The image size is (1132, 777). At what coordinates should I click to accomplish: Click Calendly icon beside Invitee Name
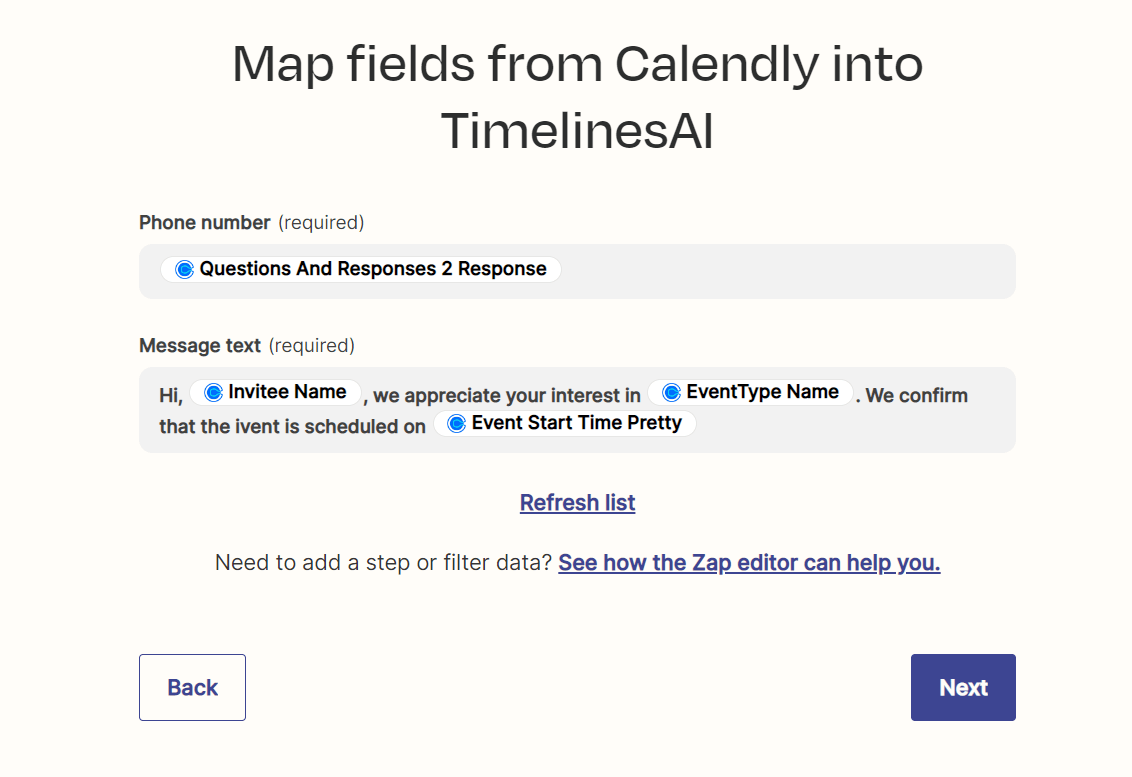pyautogui.click(x=213, y=392)
